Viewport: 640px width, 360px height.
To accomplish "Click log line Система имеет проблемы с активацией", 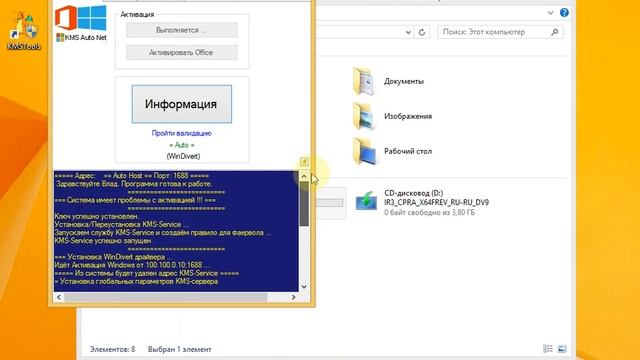I will point(135,200).
